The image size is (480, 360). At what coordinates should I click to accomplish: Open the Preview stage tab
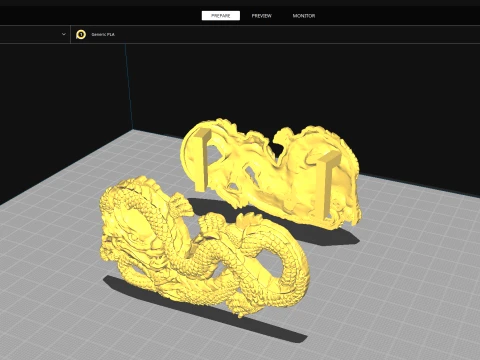click(x=262, y=16)
